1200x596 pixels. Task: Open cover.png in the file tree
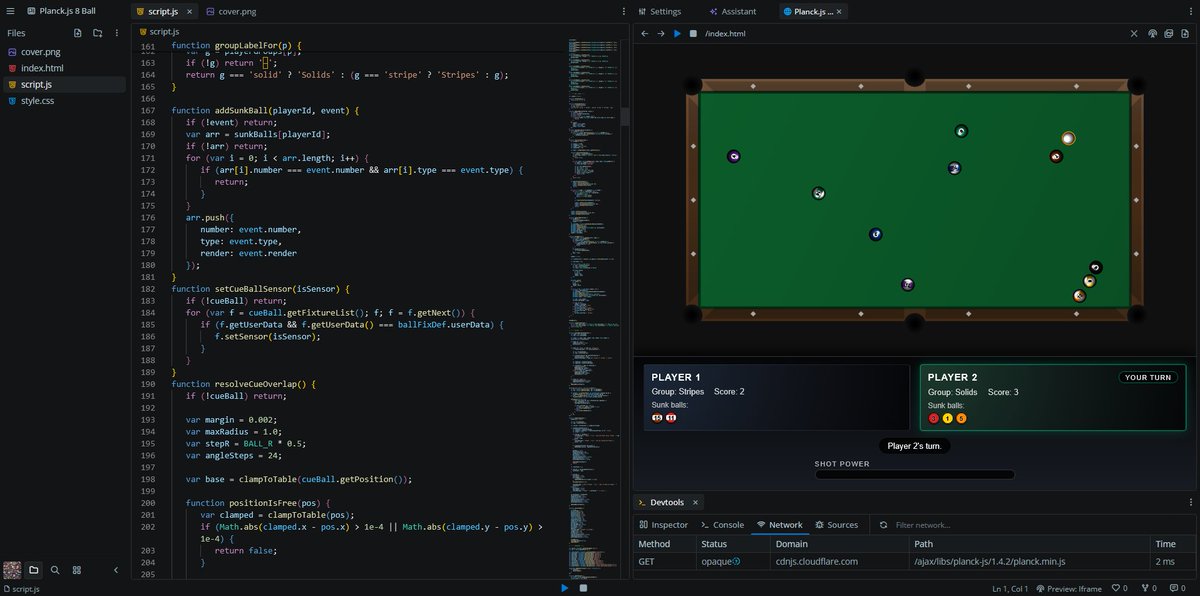point(65,52)
